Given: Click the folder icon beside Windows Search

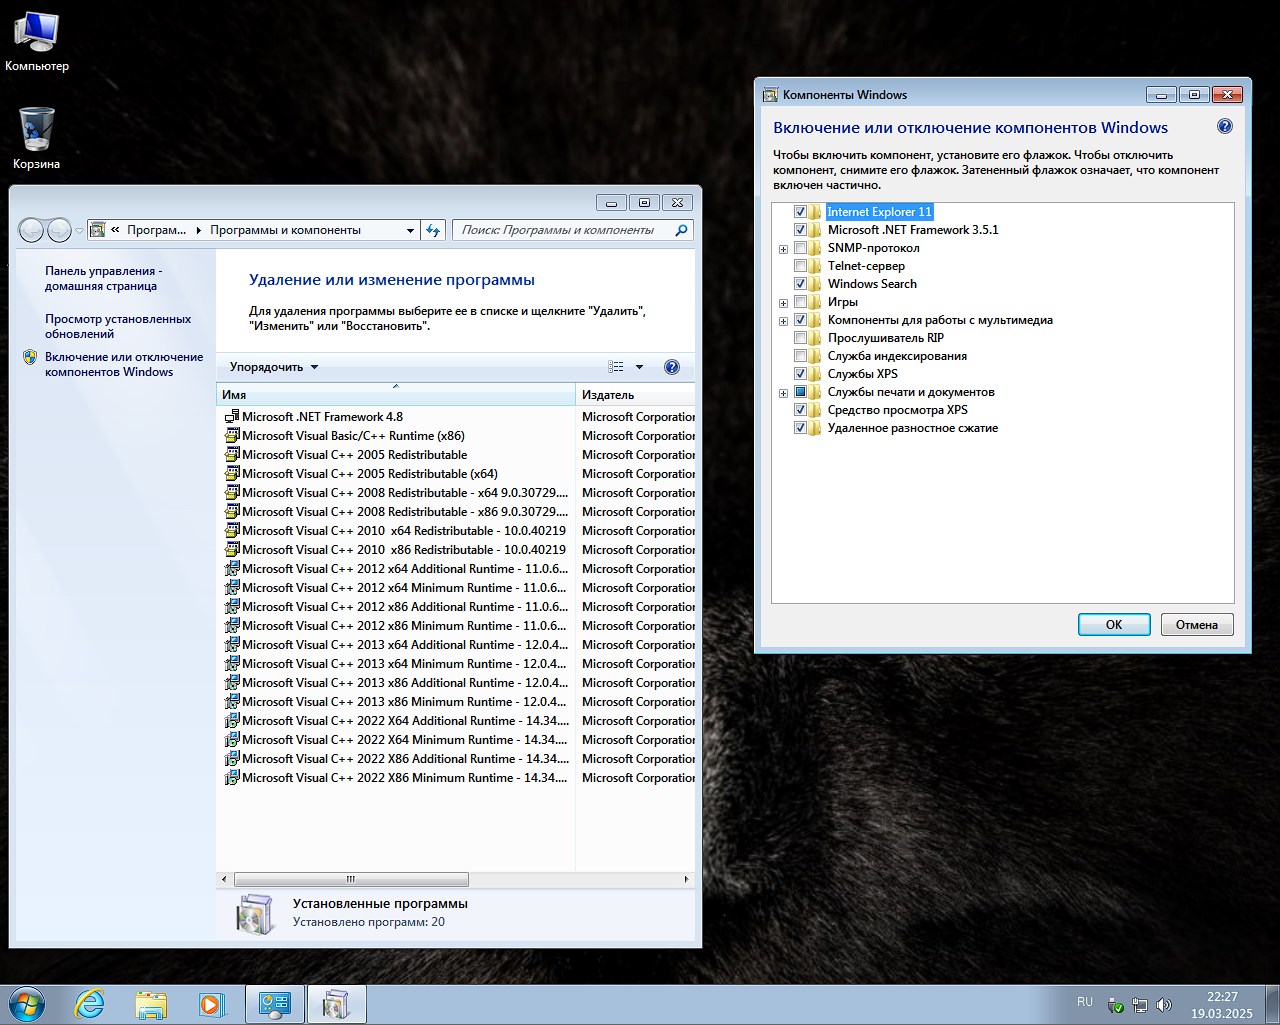Looking at the screenshot, I should click(816, 284).
